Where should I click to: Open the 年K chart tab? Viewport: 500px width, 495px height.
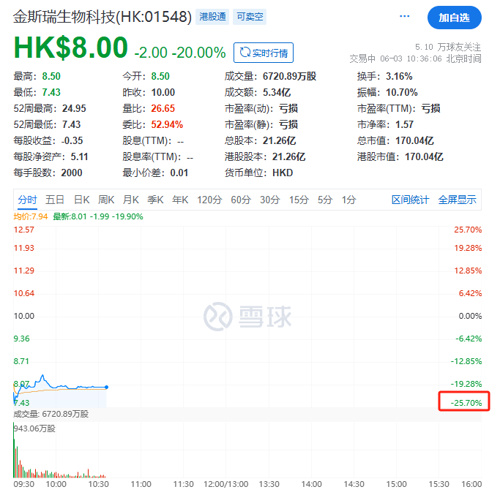coord(180,200)
